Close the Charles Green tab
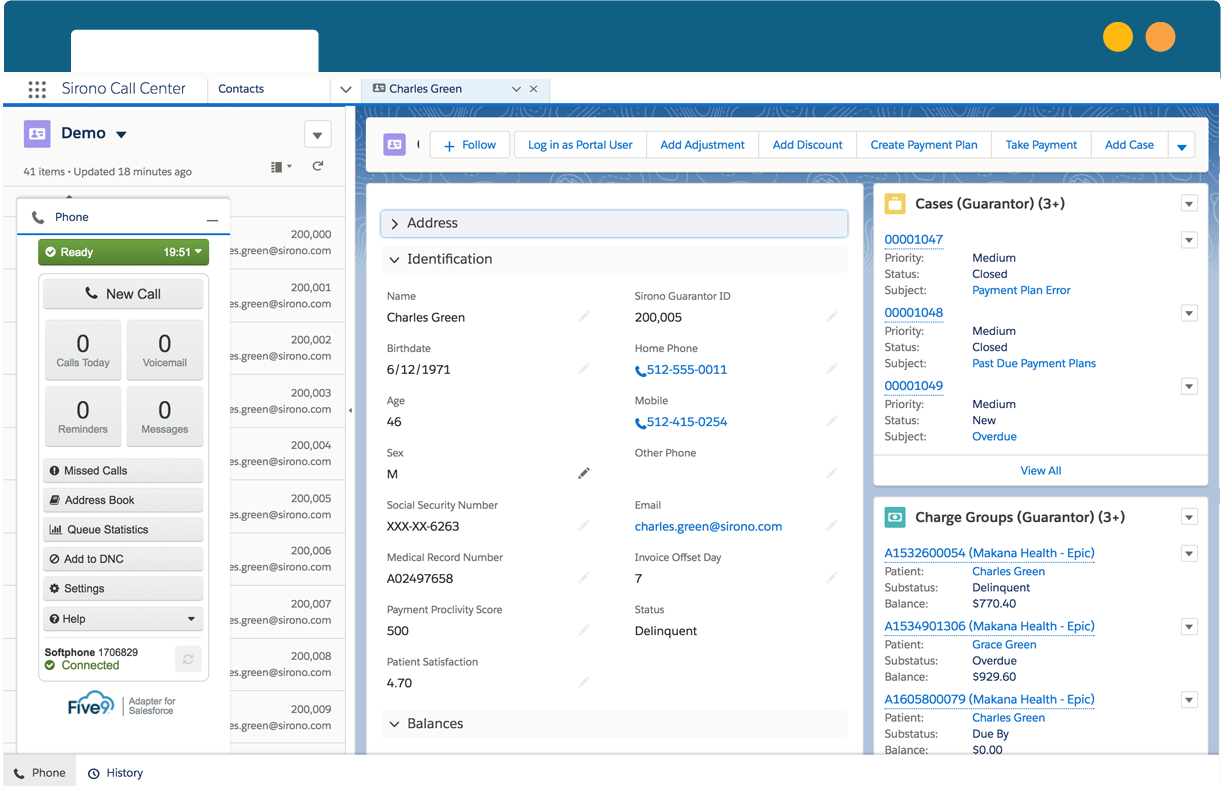The height and width of the screenshot is (786, 1224). click(x=533, y=89)
